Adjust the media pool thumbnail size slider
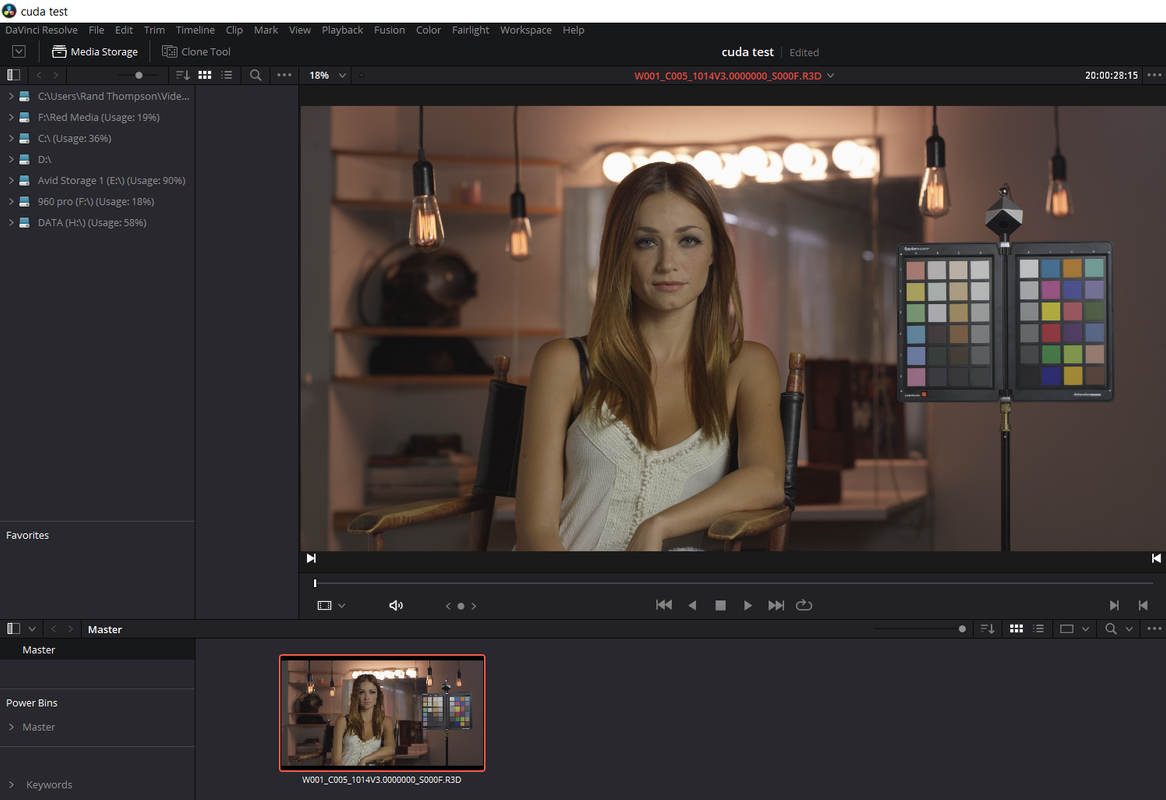Image resolution: width=1166 pixels, height=800 pixels. pyautogui.click(x=962, y=629)
